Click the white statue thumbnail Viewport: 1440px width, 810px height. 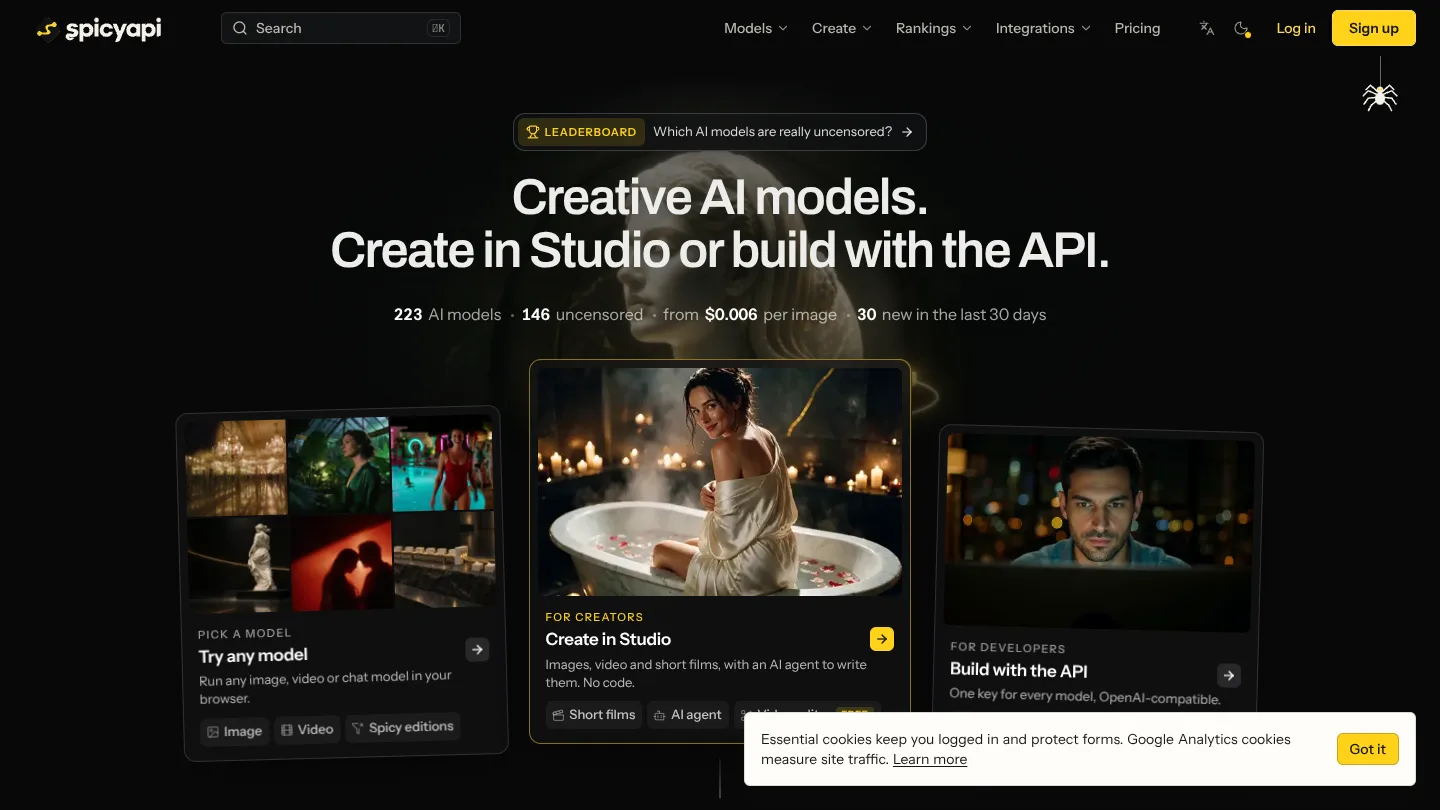coord(239,565)
